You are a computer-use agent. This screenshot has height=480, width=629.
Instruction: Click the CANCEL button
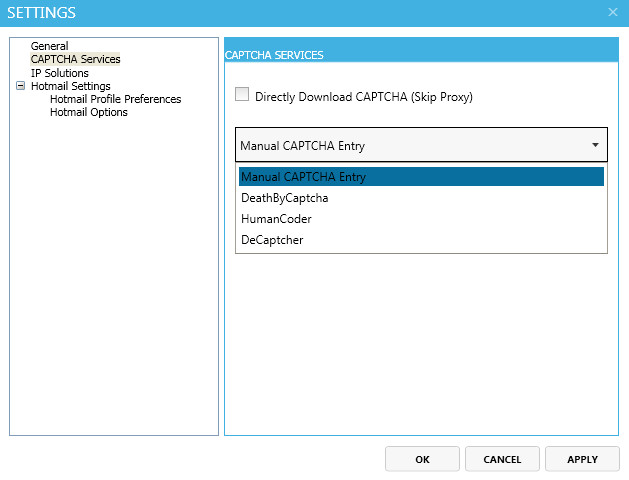502,459
